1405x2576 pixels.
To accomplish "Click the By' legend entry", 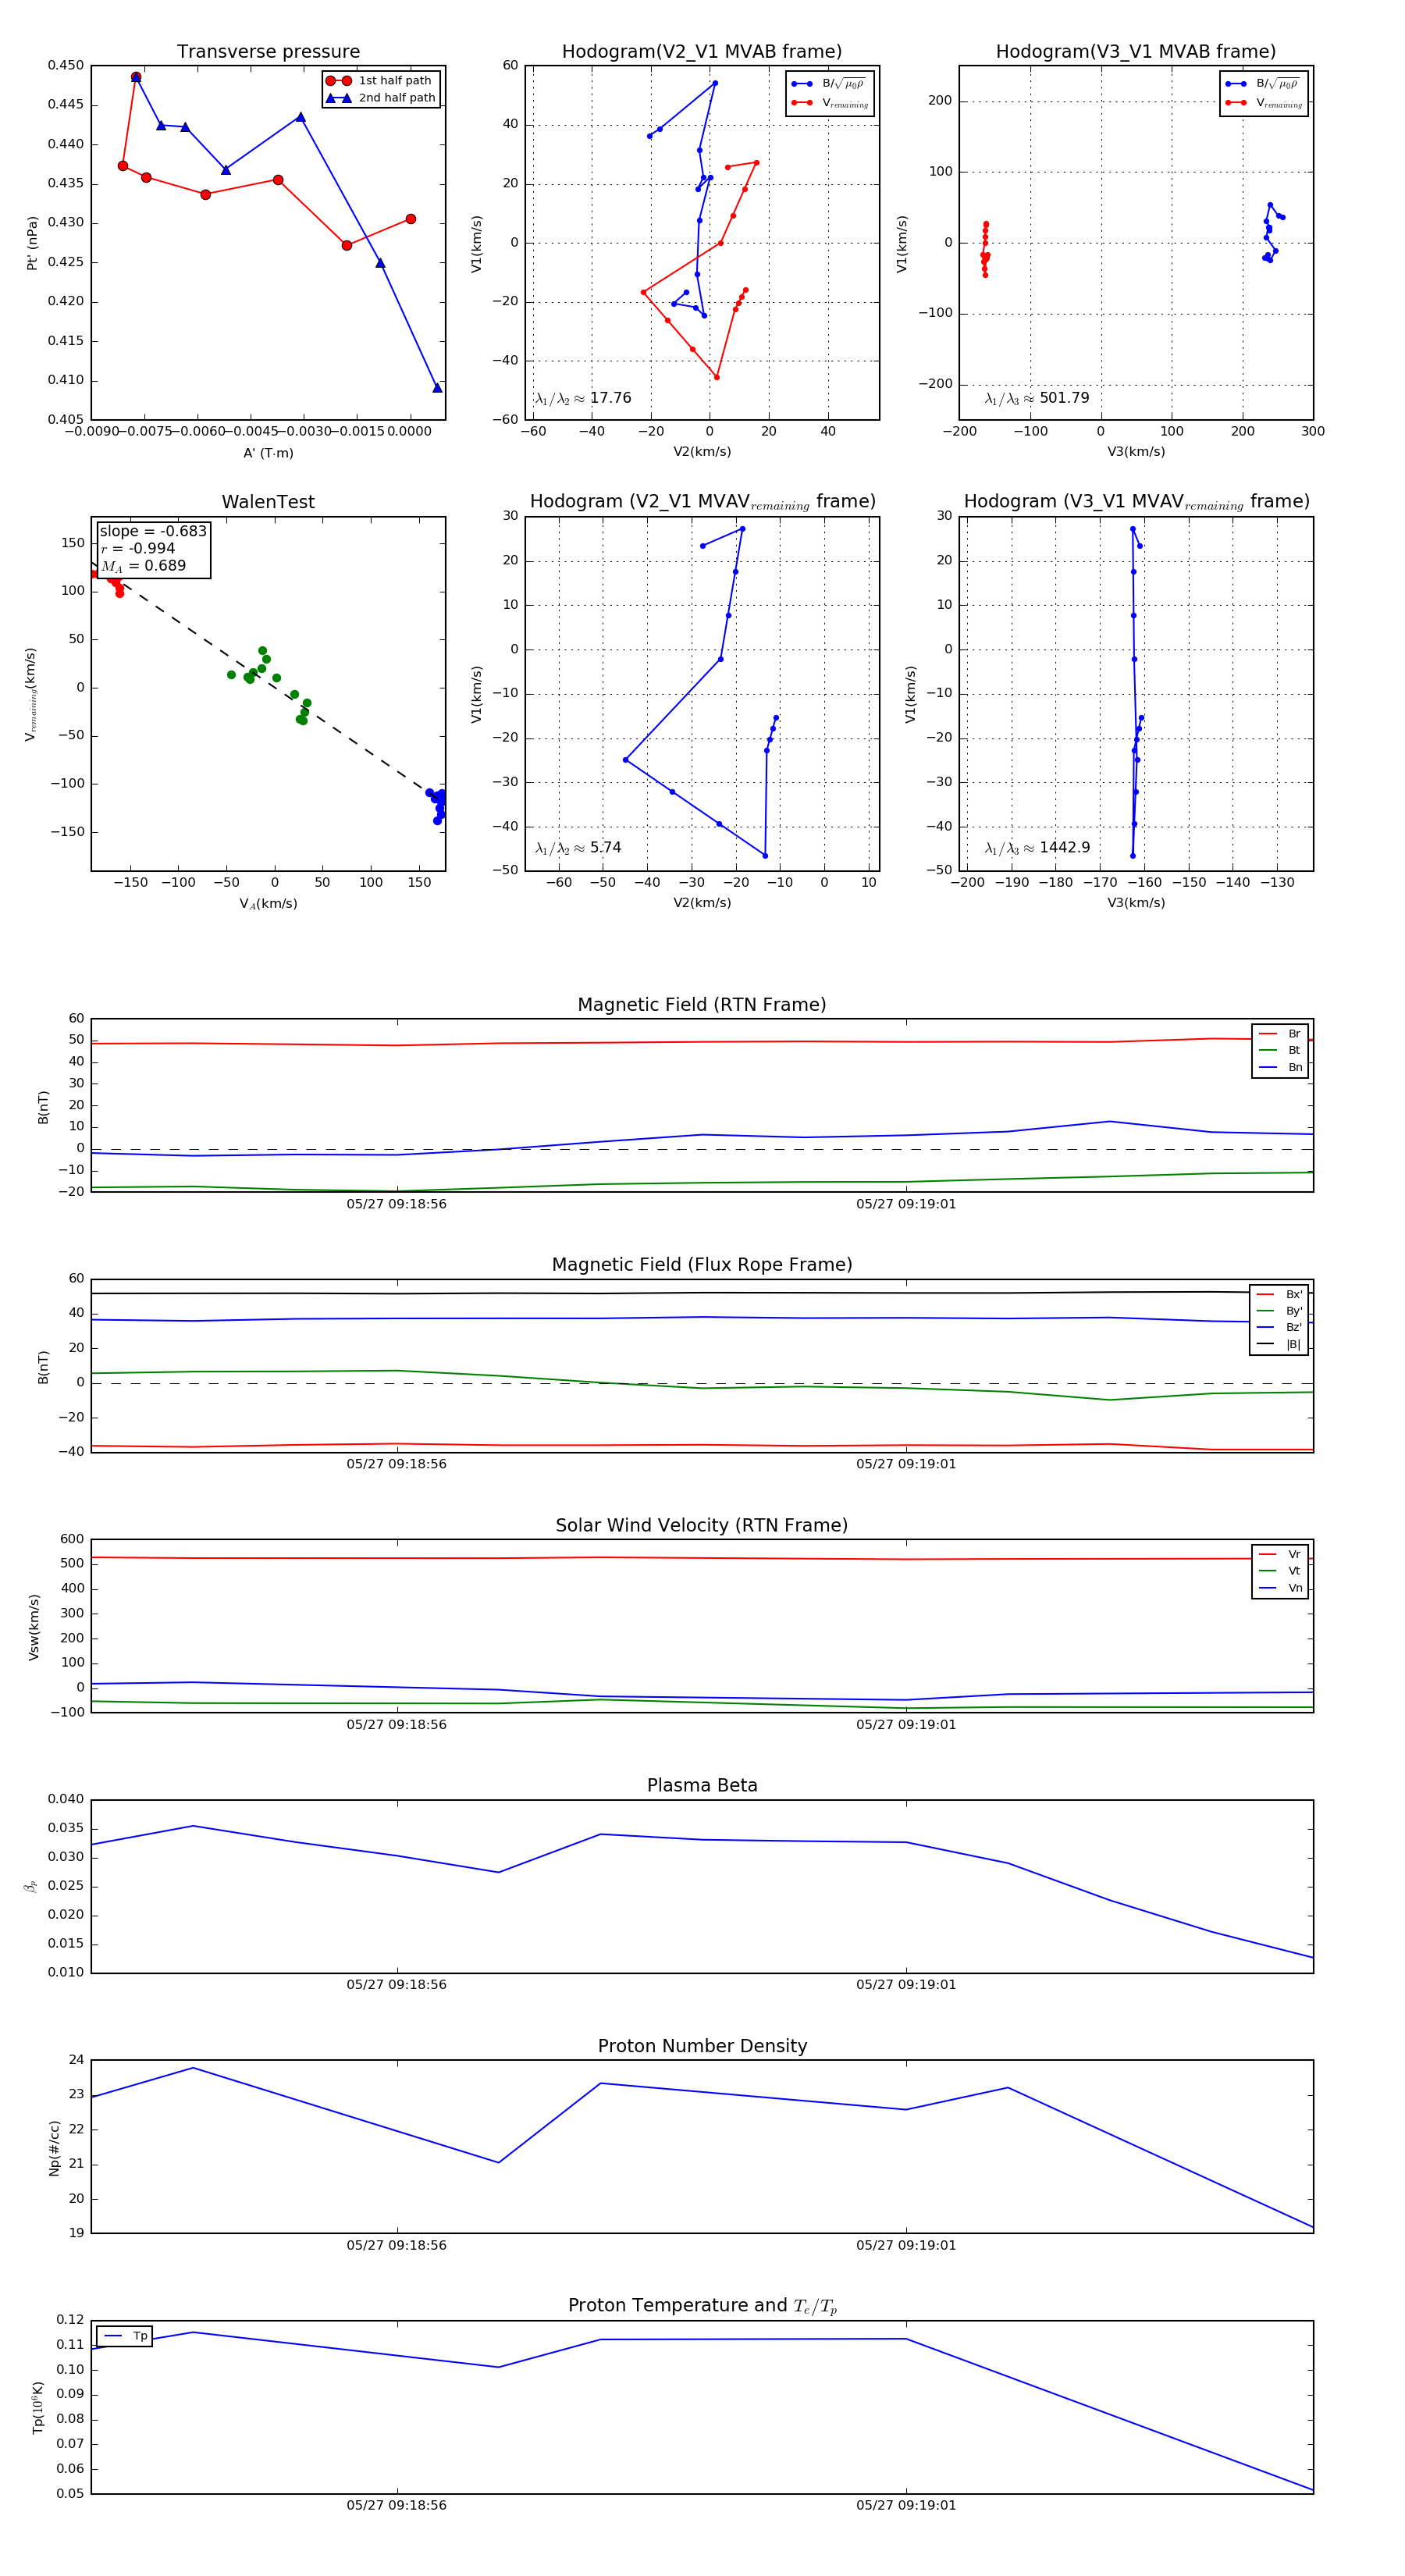I will click(1279, 1311).
